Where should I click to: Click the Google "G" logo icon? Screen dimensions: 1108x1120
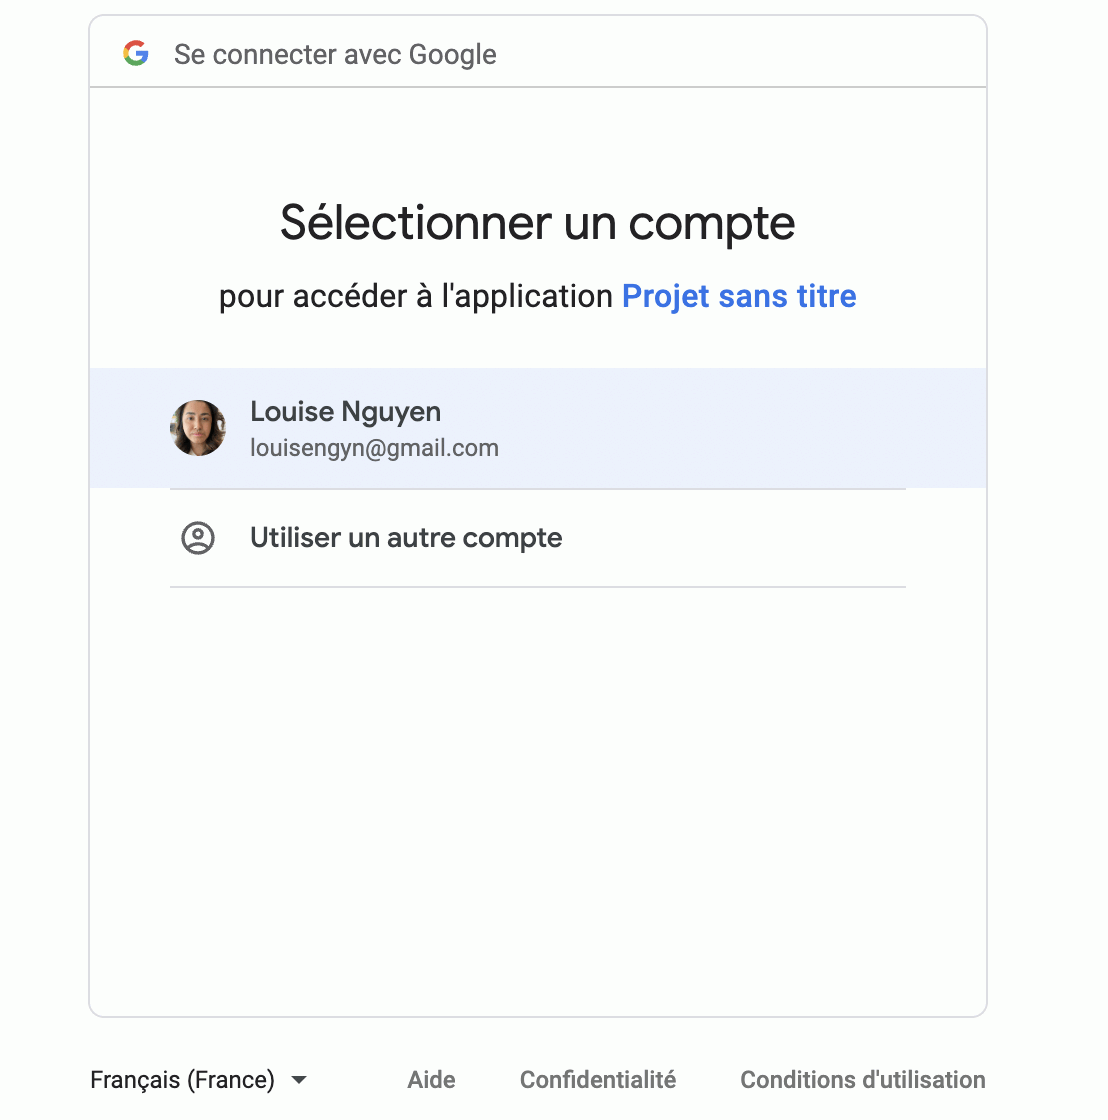pyautogui.click(x=136, y=53)
